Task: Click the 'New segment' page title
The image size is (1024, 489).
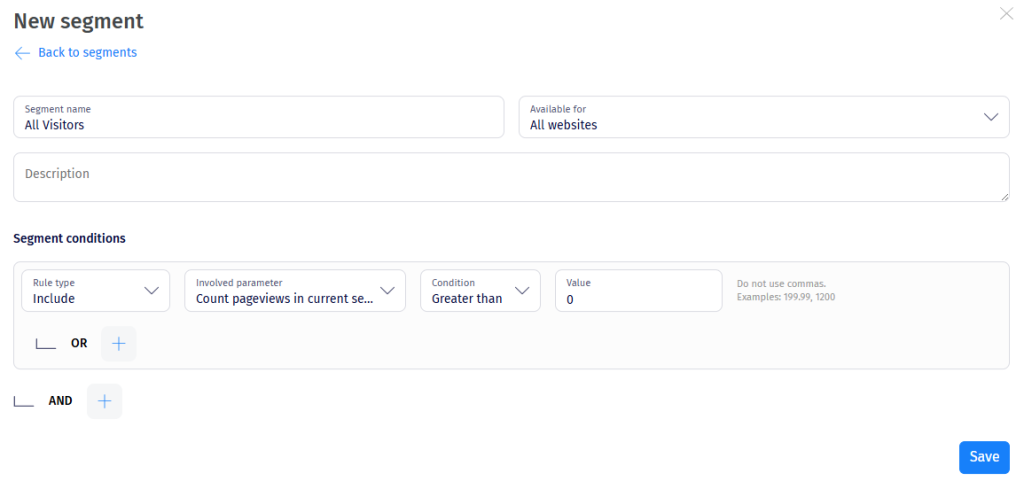Action: coord(78,21)
